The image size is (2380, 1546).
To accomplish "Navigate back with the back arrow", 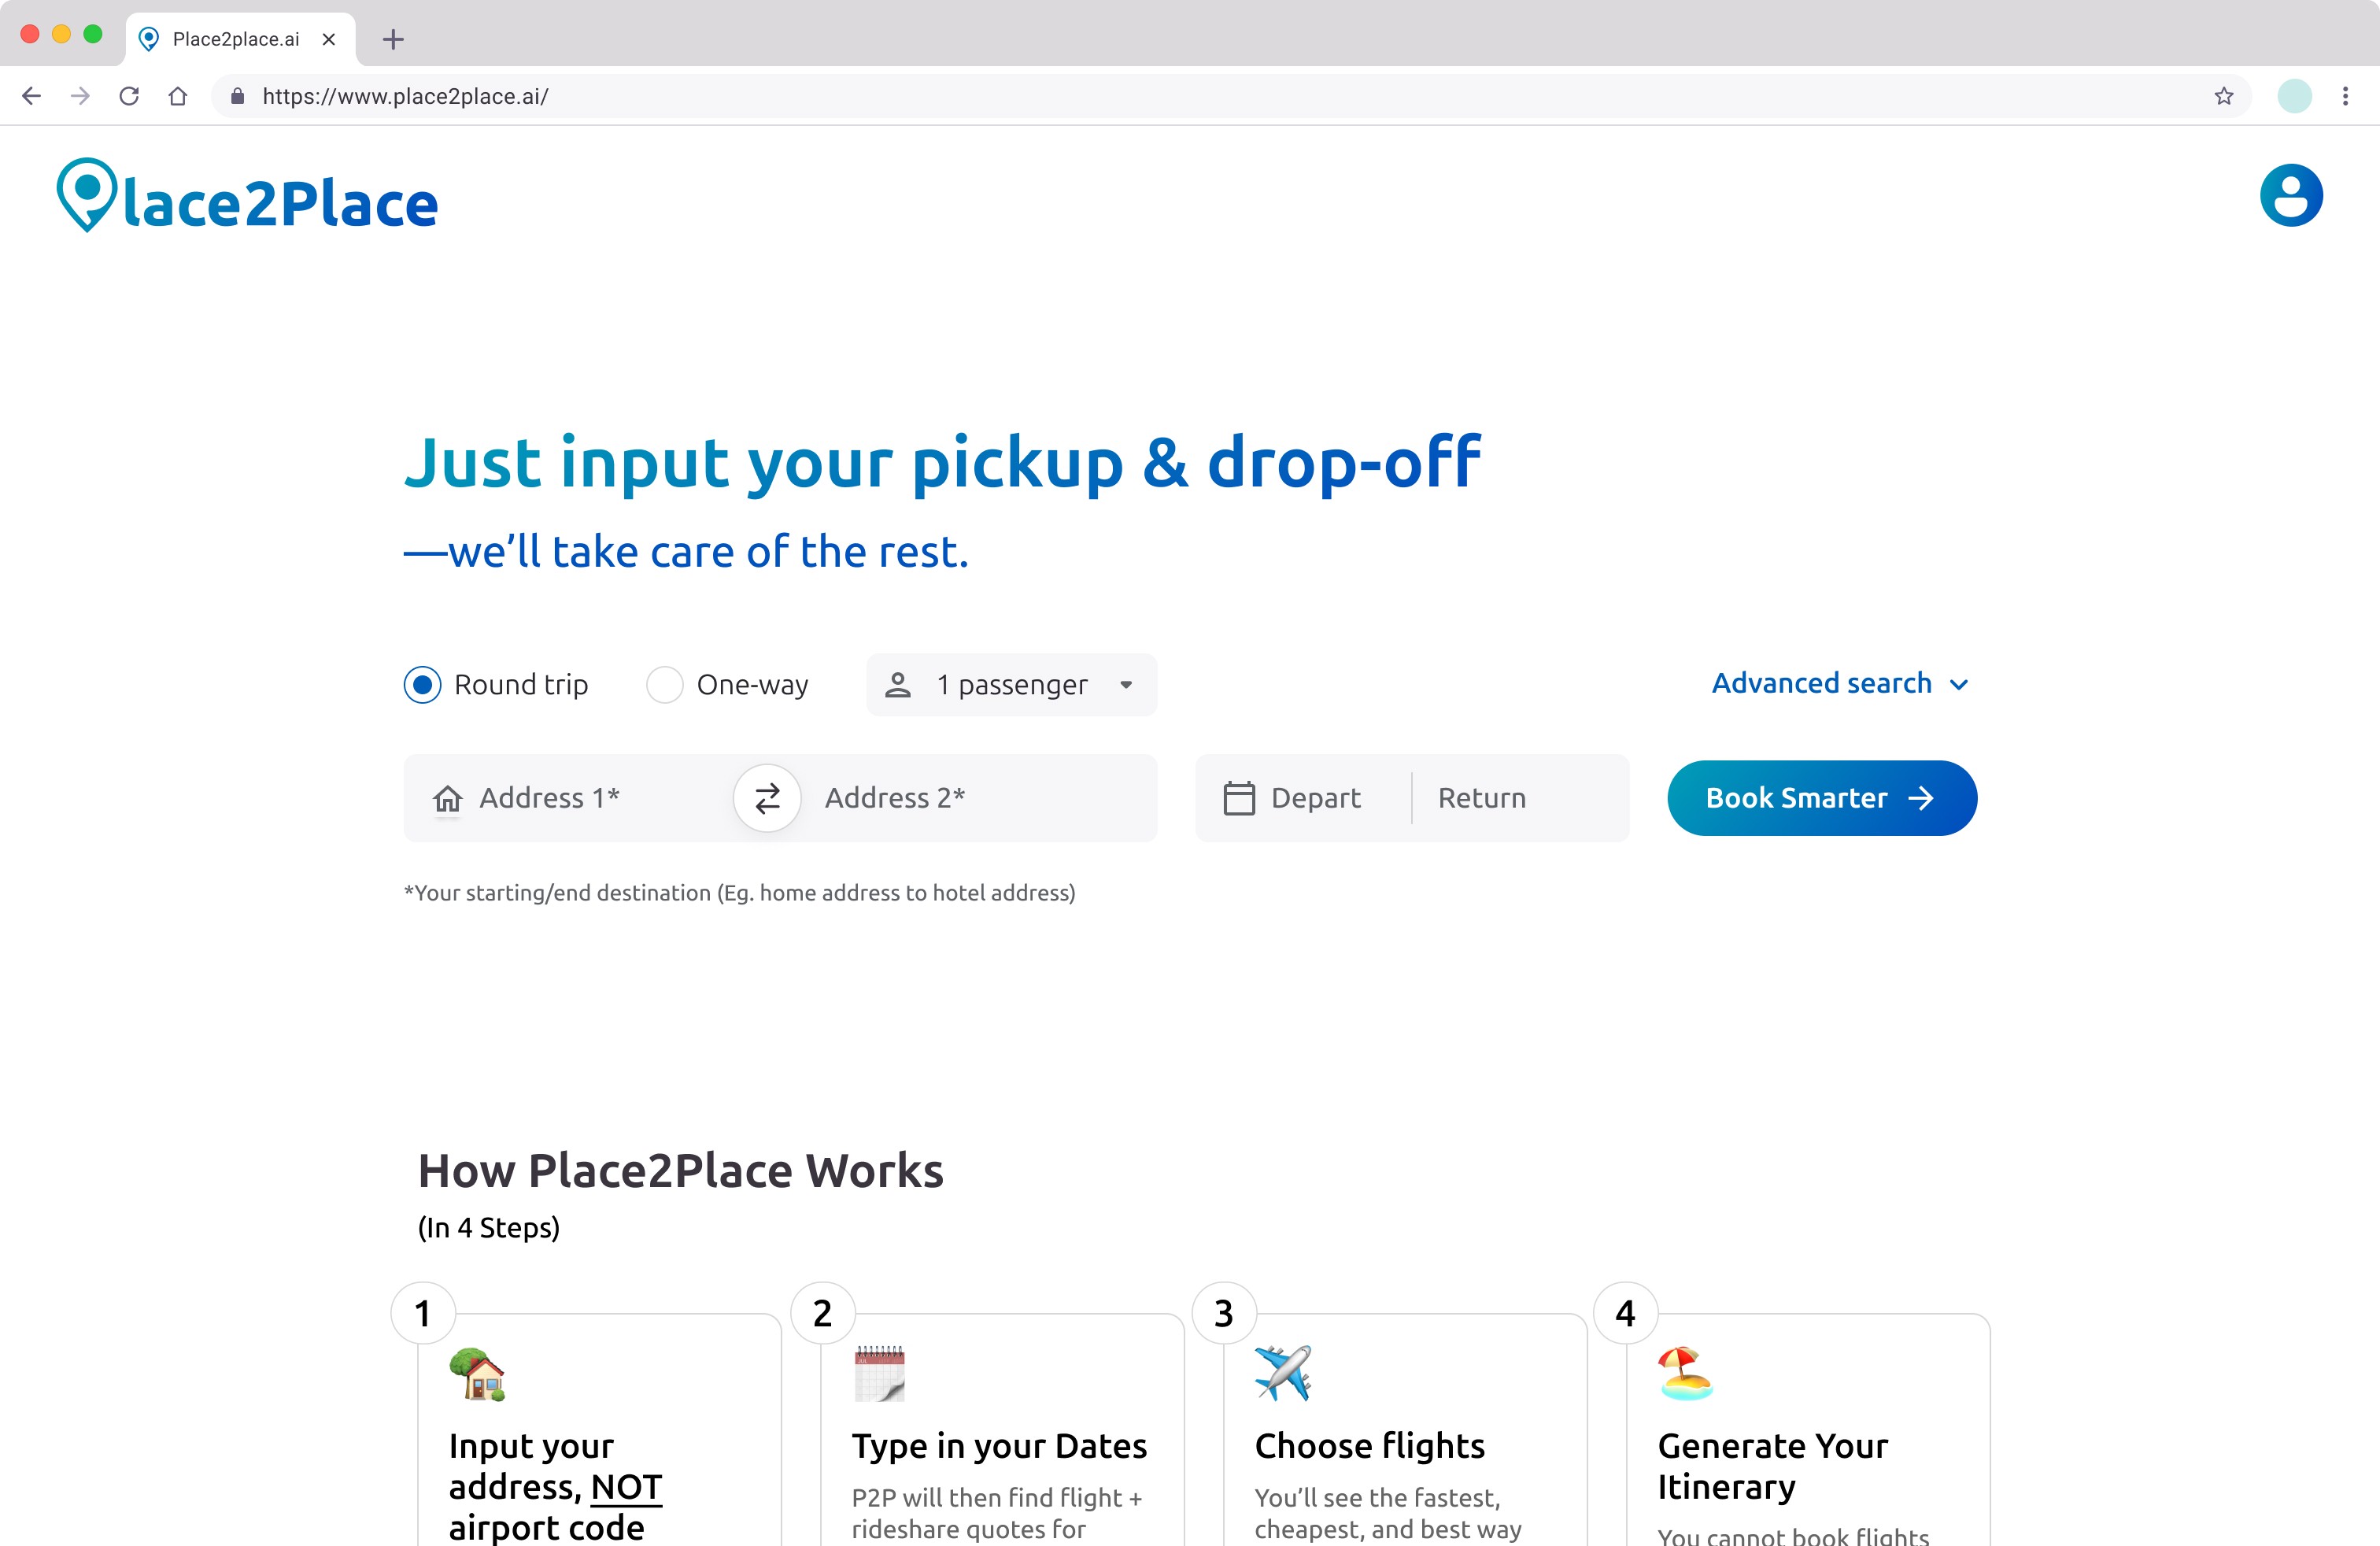I will coord(32,96).
